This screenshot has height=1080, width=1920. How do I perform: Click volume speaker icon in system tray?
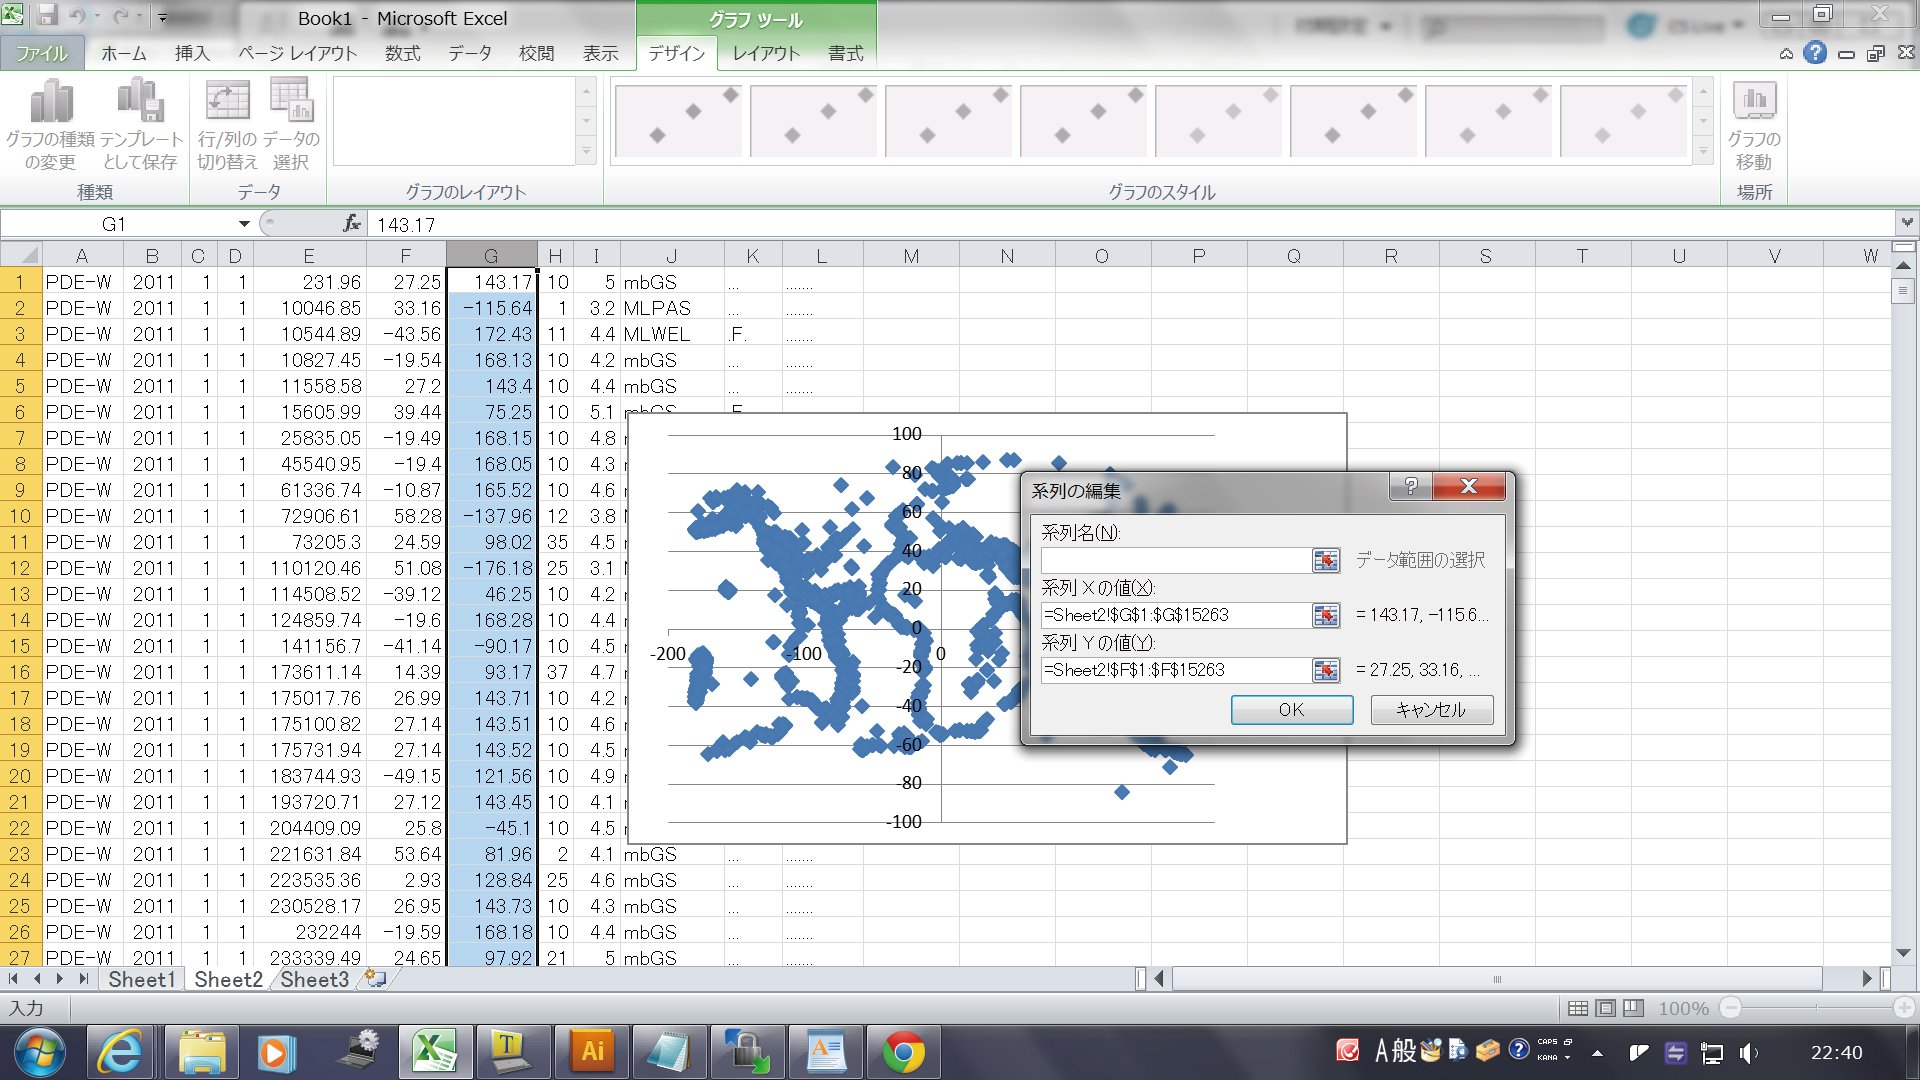click(1748, 1052)
